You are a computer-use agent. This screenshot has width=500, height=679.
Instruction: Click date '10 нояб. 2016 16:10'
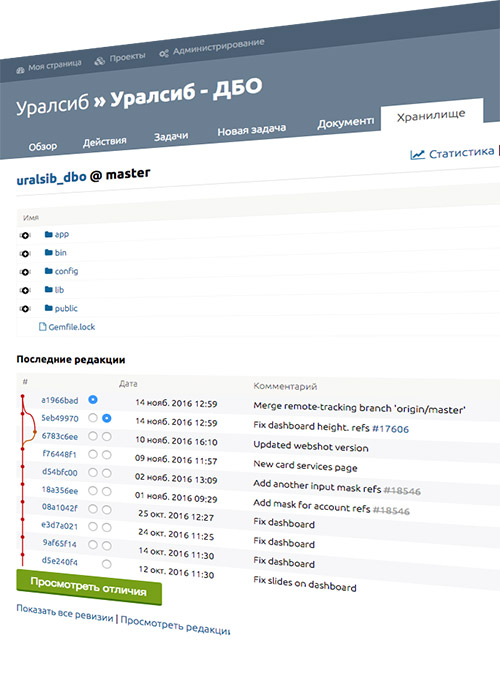176,441
